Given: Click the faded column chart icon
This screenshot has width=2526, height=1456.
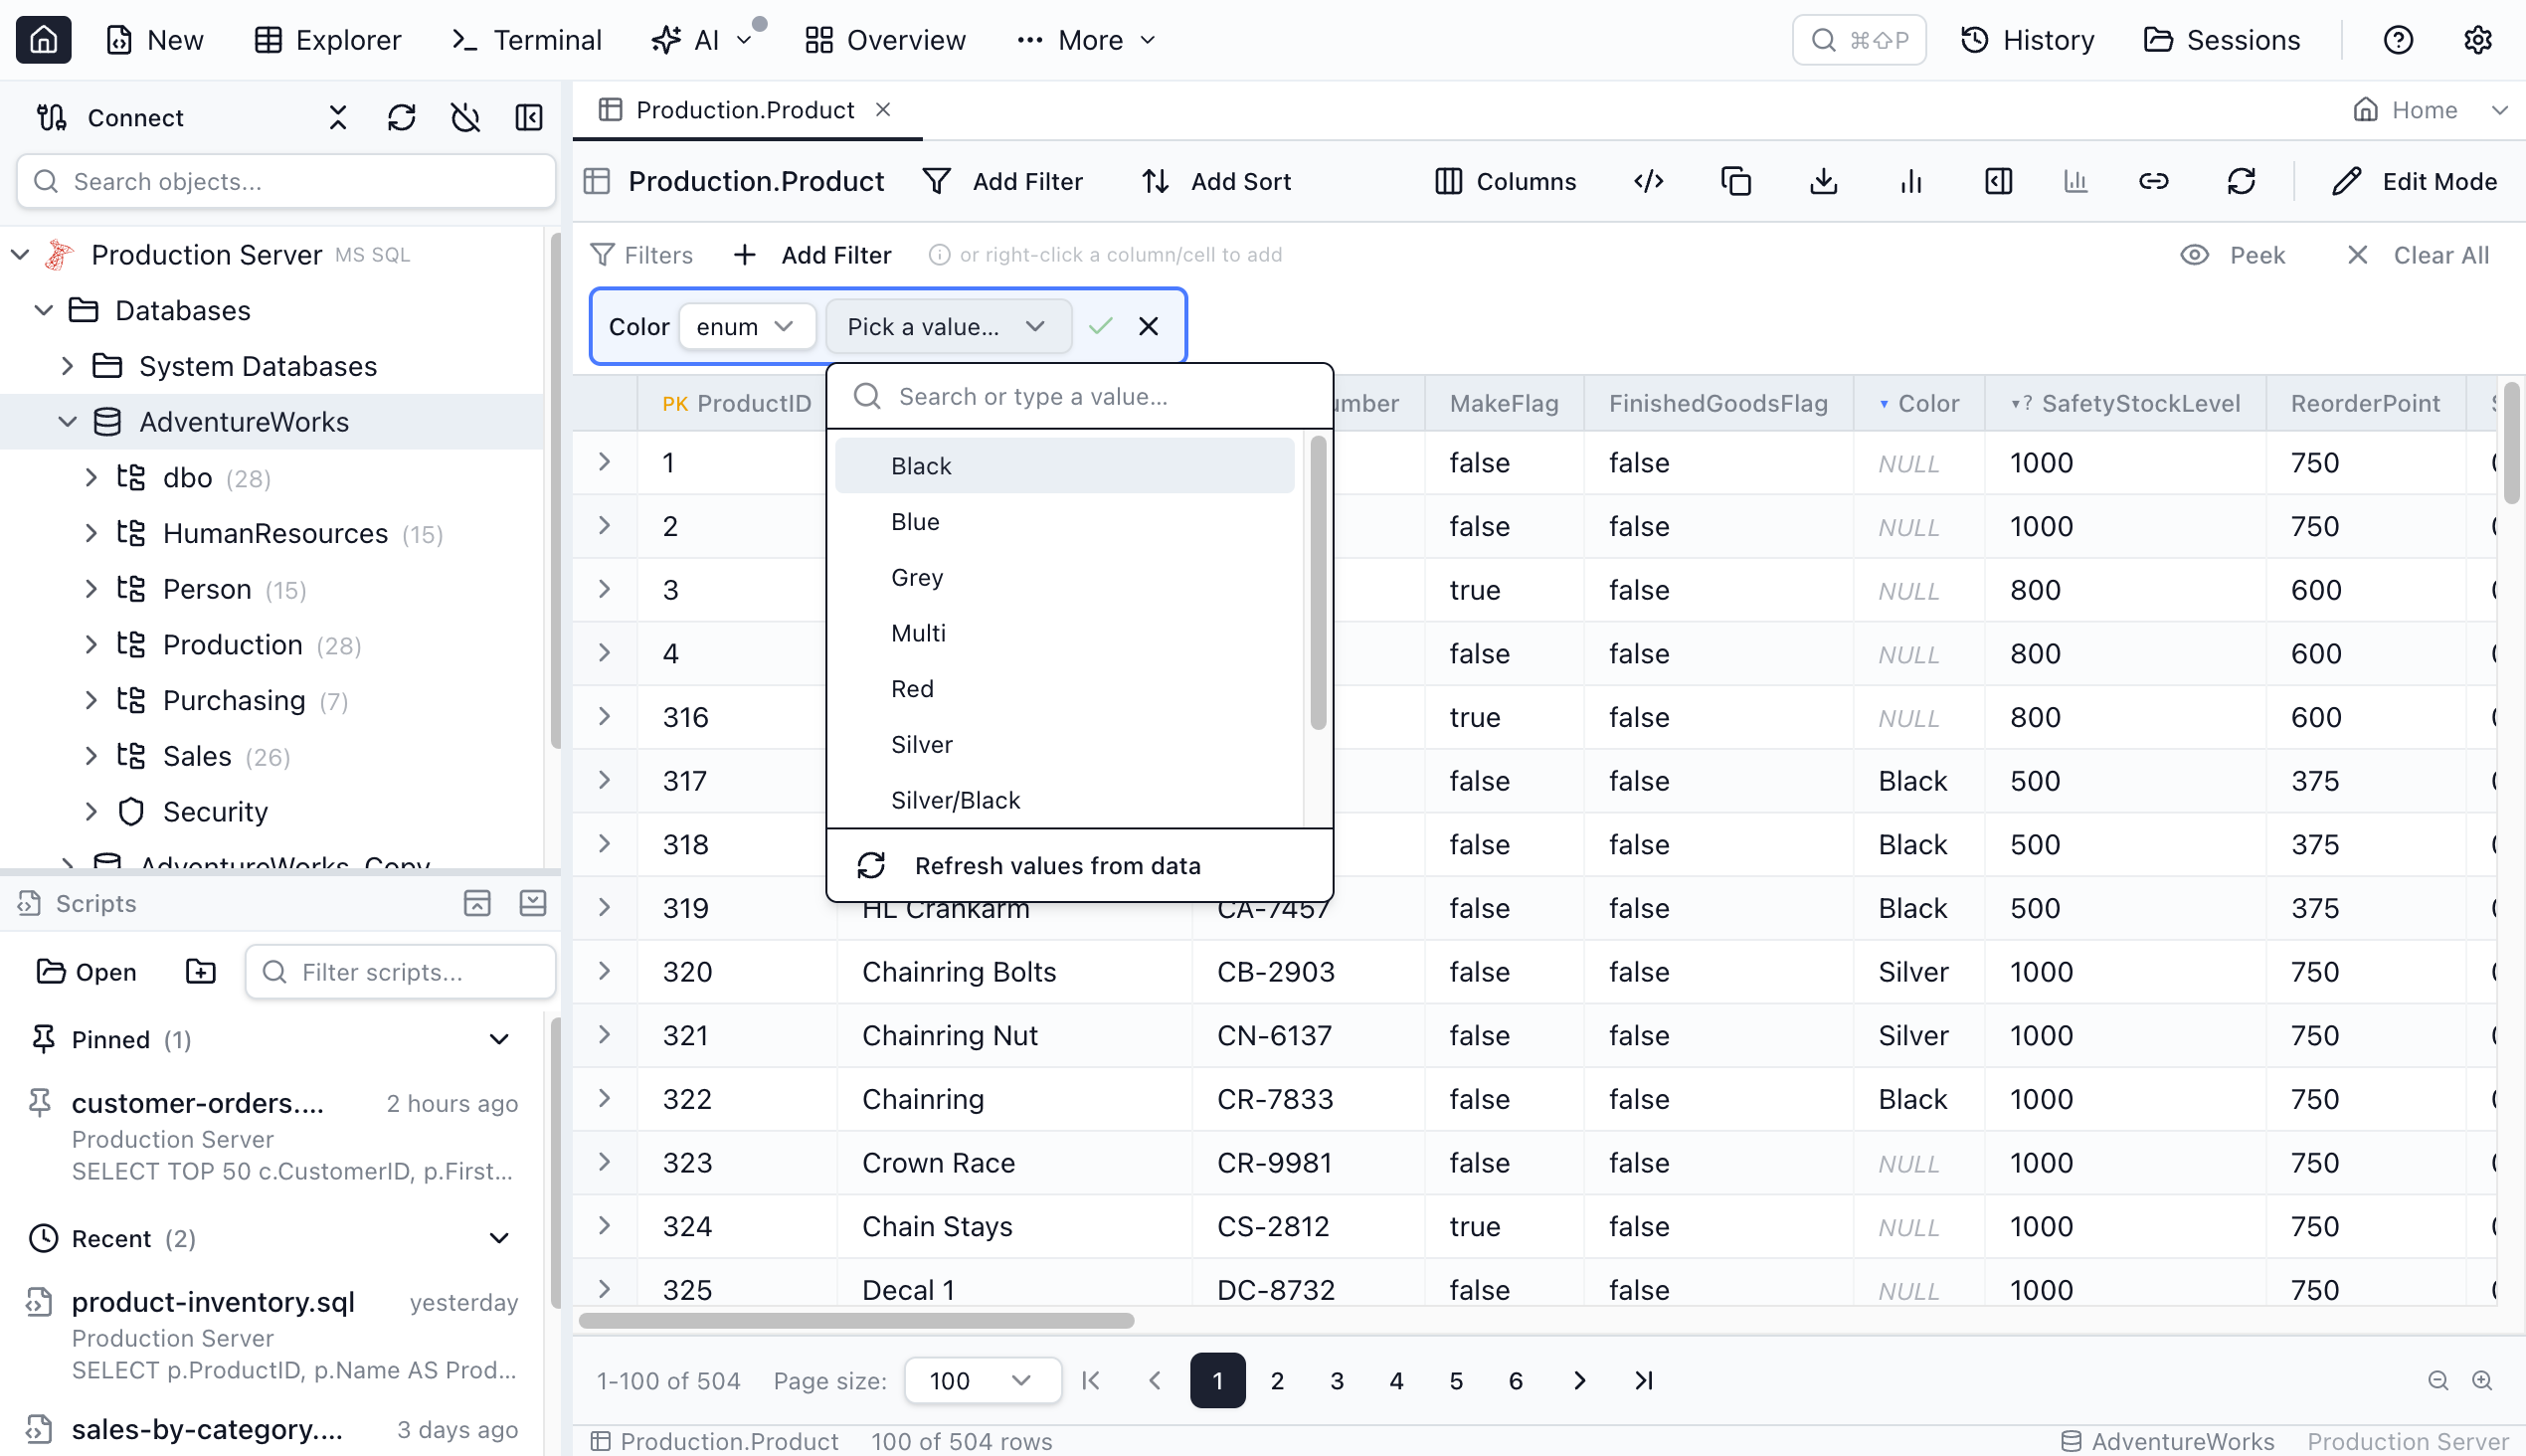Looking at the screenshot, I should (2076, 181).
